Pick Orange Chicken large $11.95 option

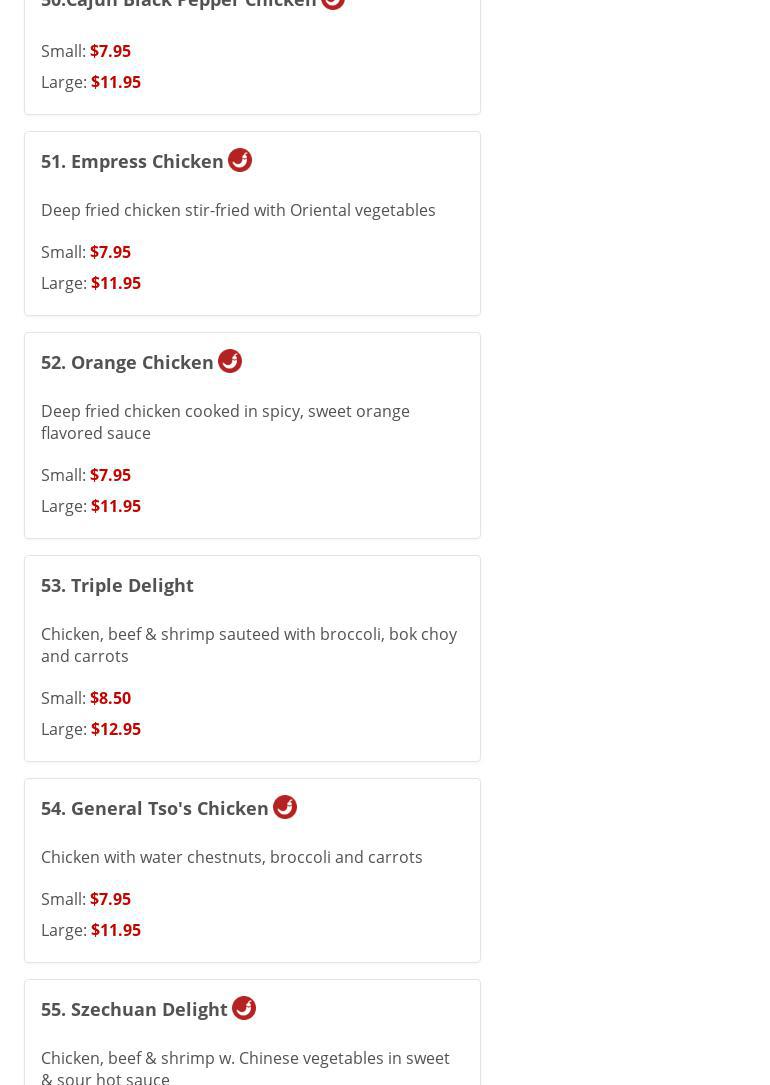[115, 506]
